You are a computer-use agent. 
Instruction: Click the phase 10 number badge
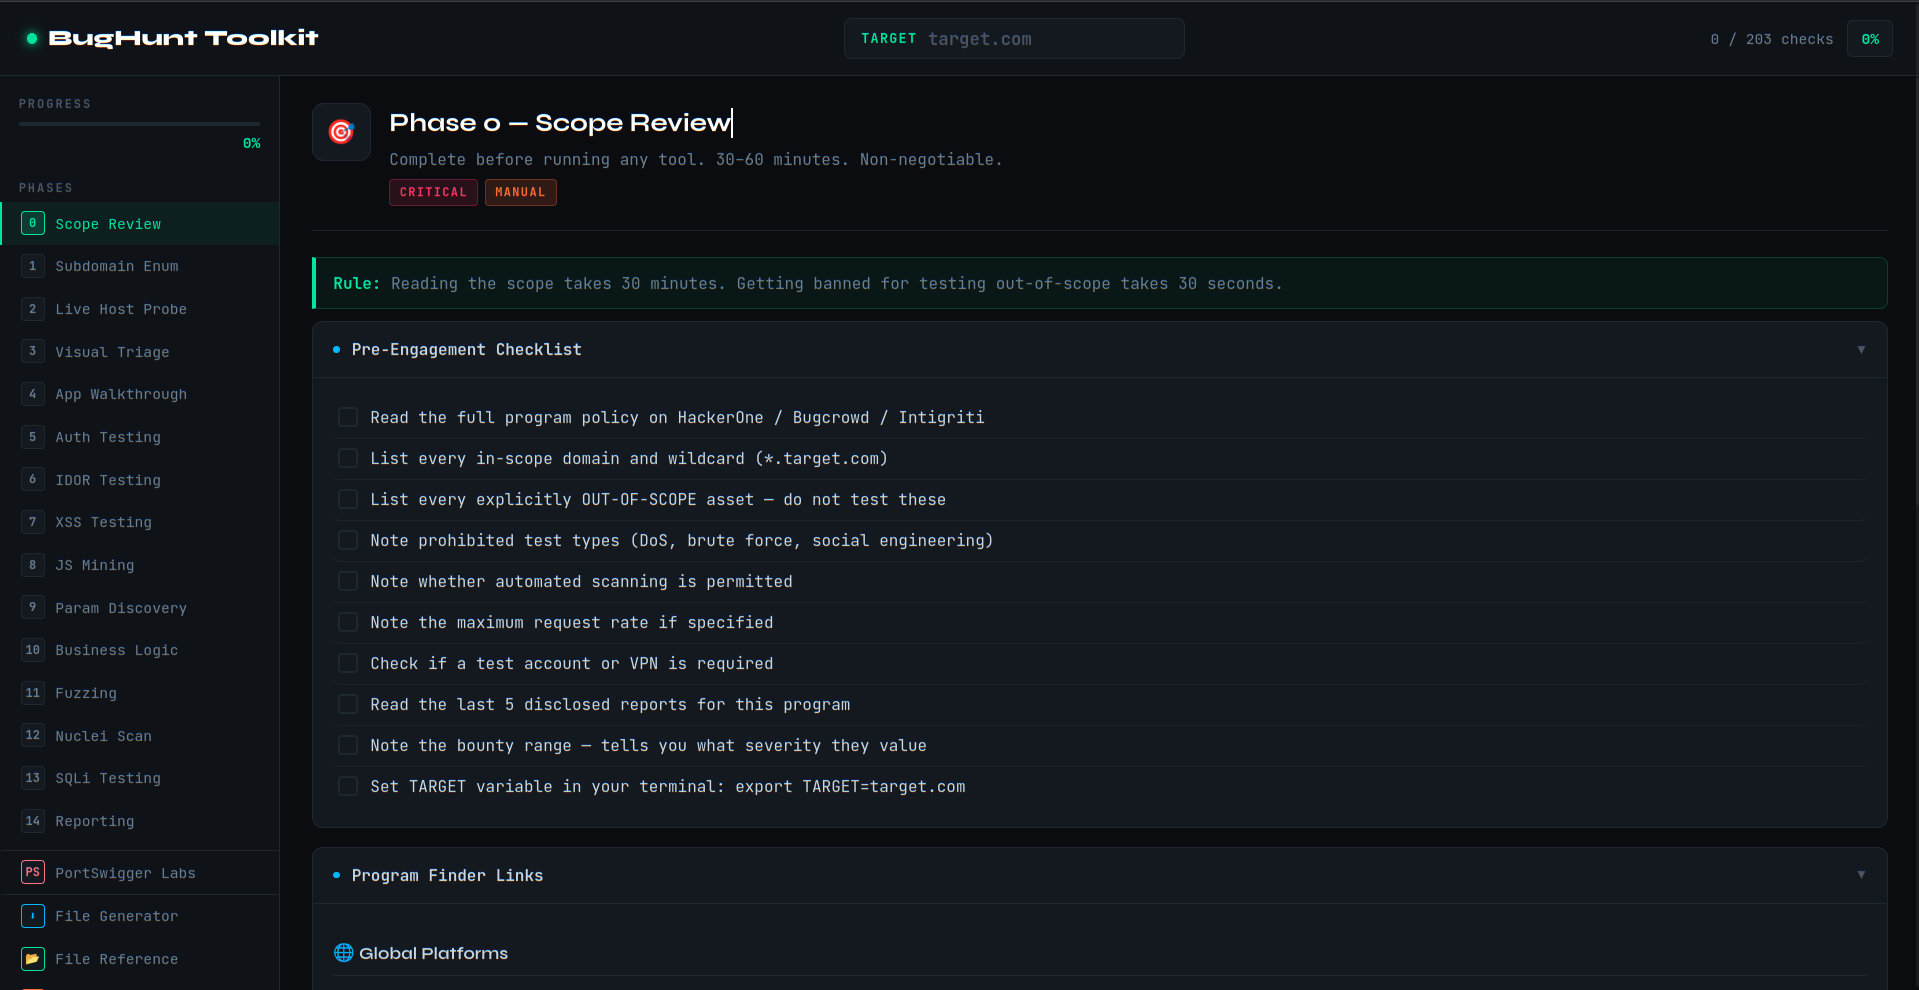[33, 650]
